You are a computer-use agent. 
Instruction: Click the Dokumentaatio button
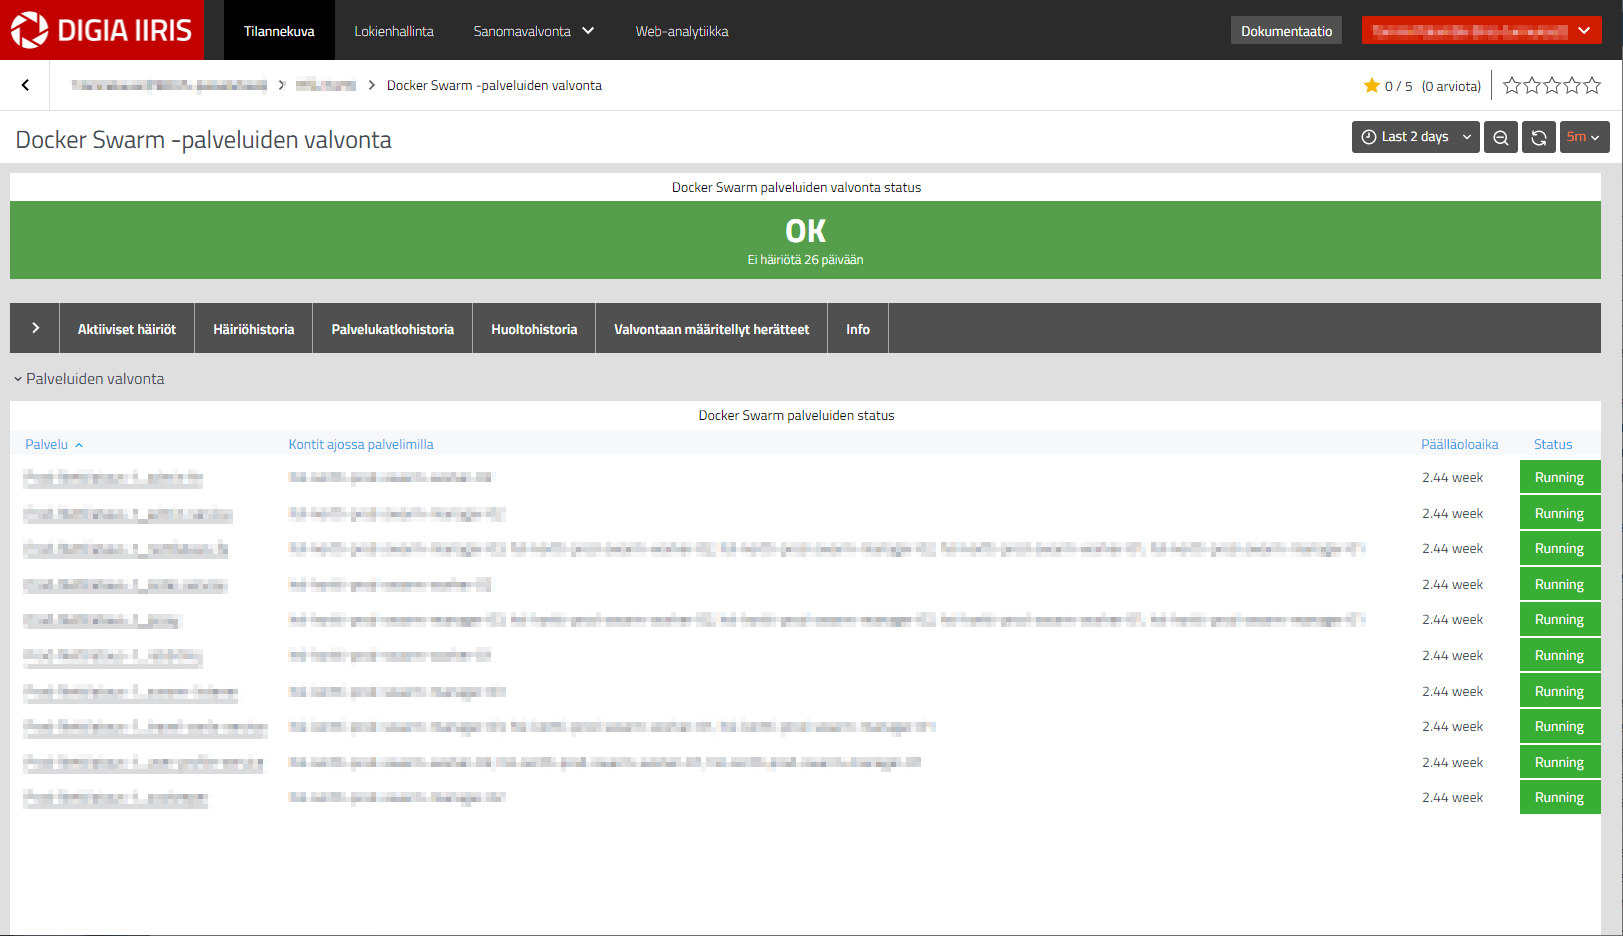tap(1286, 31)
